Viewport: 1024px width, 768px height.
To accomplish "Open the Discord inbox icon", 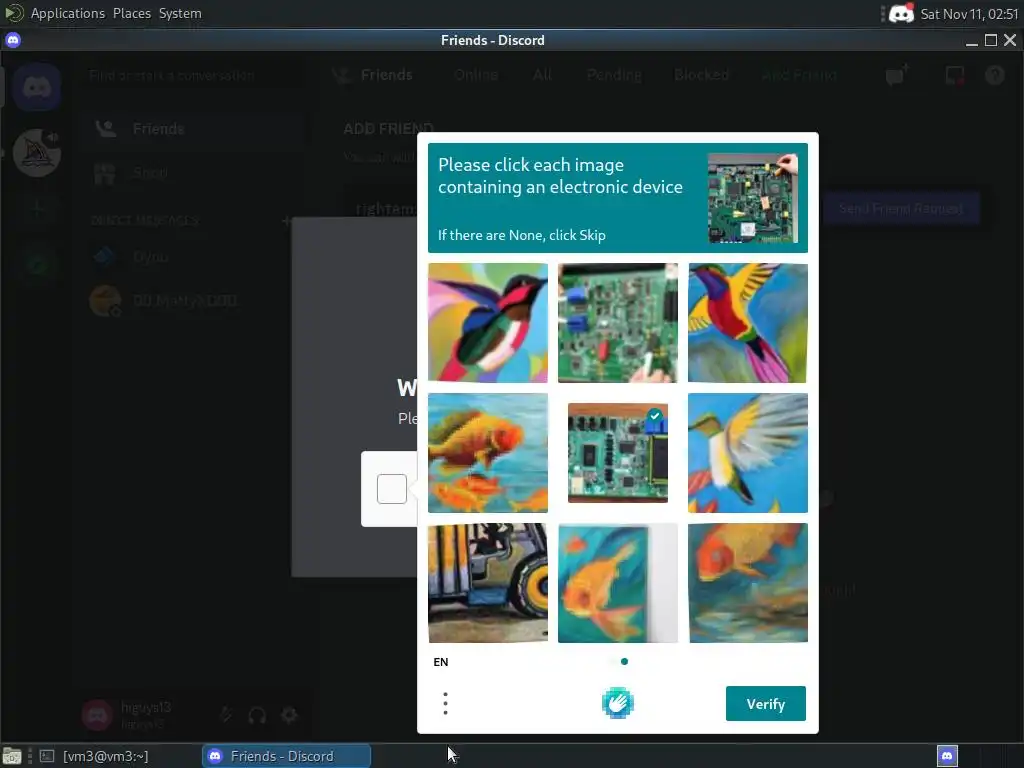I will point(954,75).
